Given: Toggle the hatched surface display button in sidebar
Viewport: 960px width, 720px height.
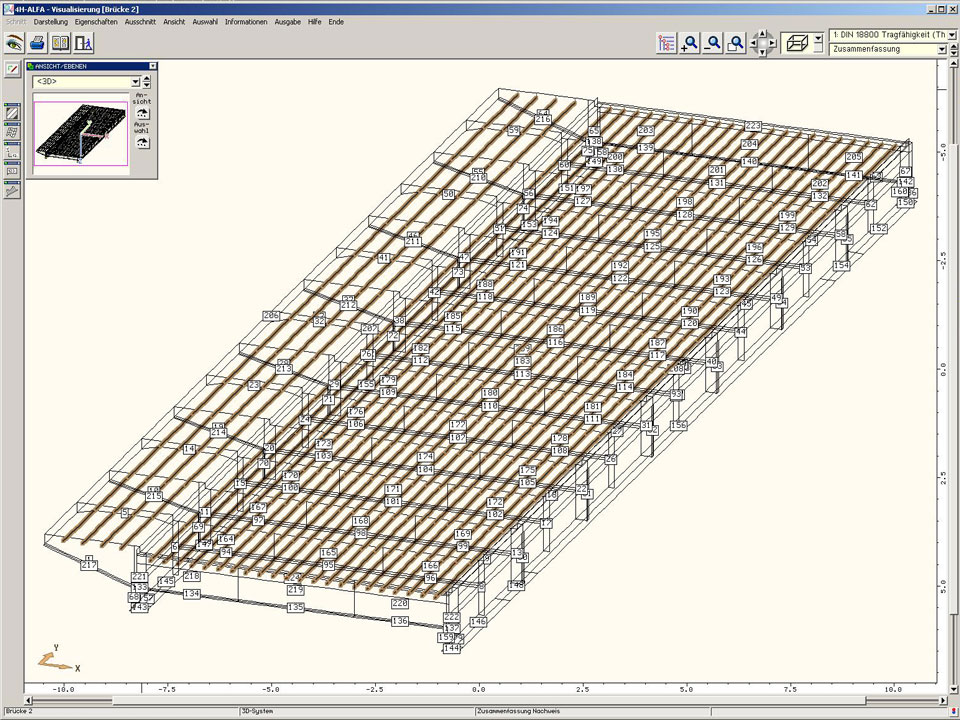Looking at the screenshot, I should click(x=12, y=113).
